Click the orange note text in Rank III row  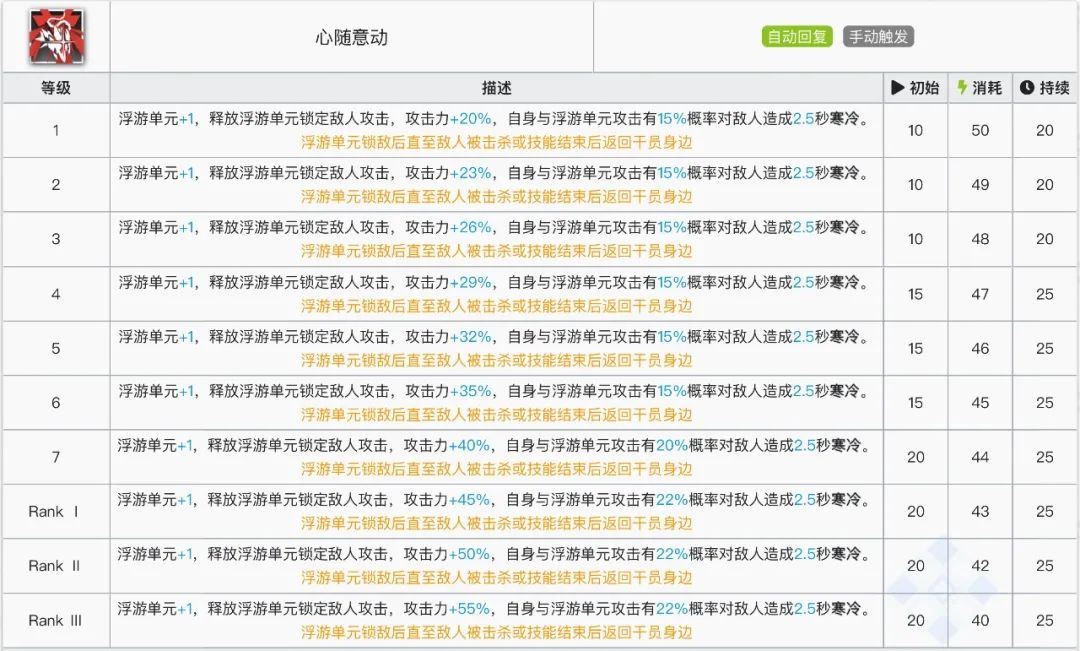point(497,632)
